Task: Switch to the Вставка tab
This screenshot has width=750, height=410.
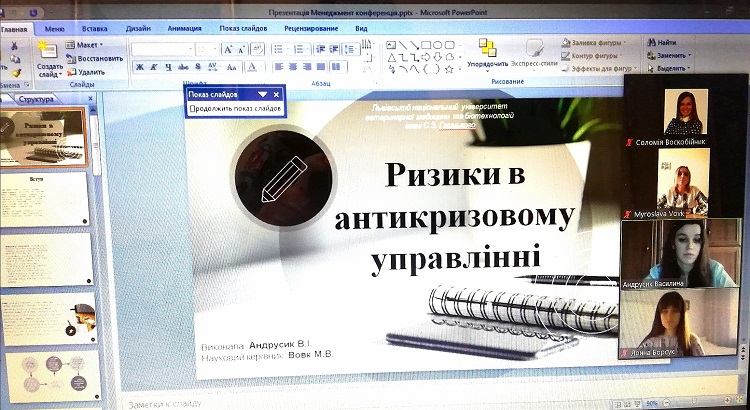Action: (x=94, y=29)
